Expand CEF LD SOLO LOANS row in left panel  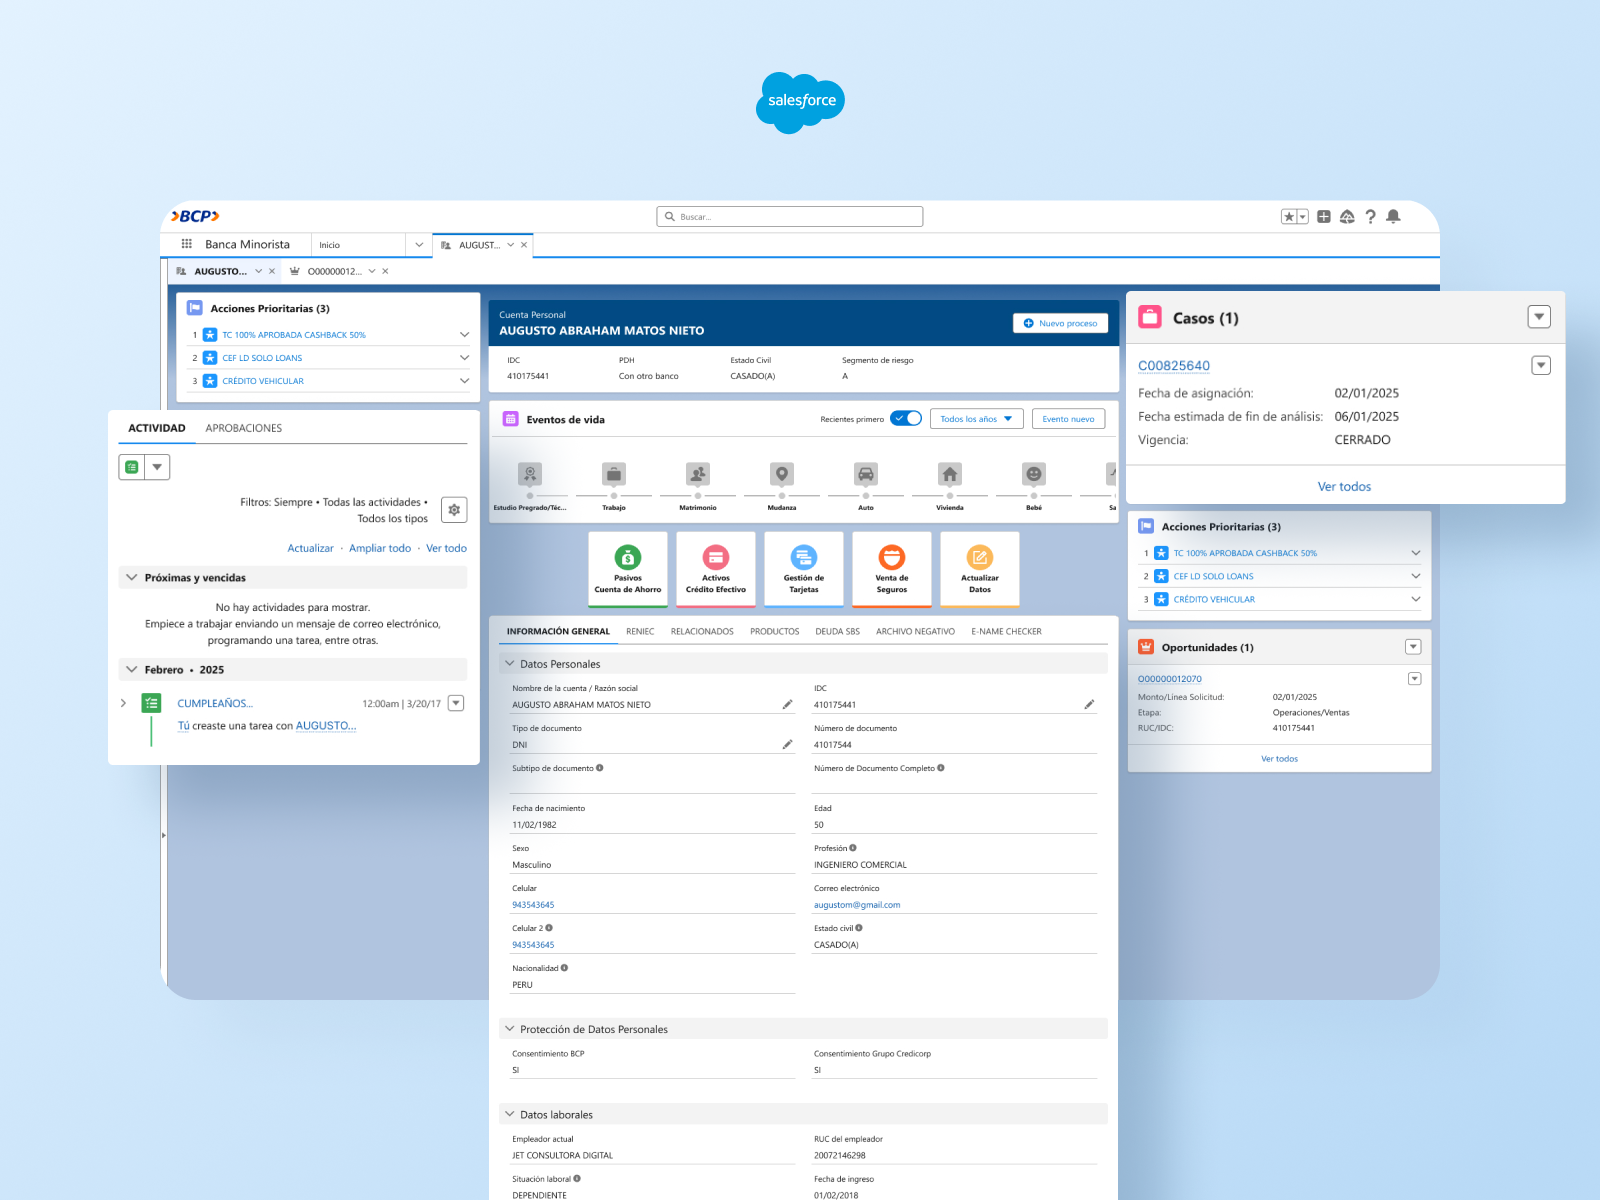(464, 358)
